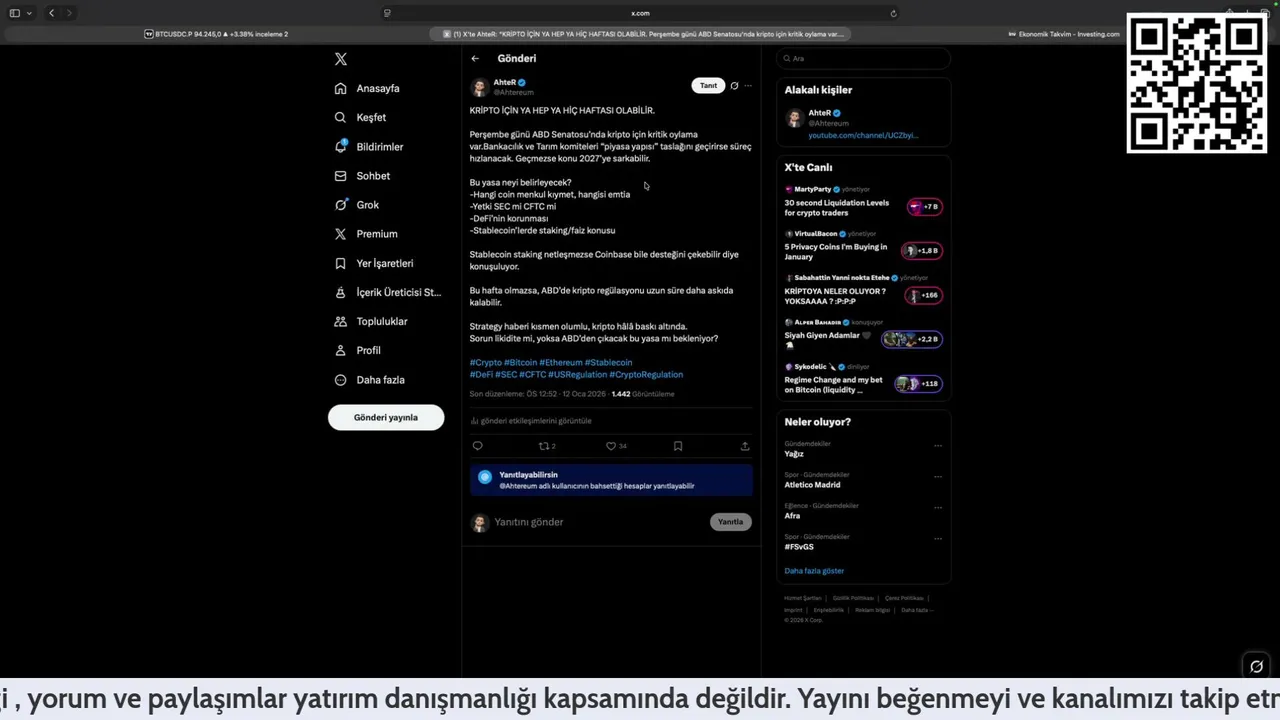
Task: Open post more options menu
Action: (x=747, y=86)
